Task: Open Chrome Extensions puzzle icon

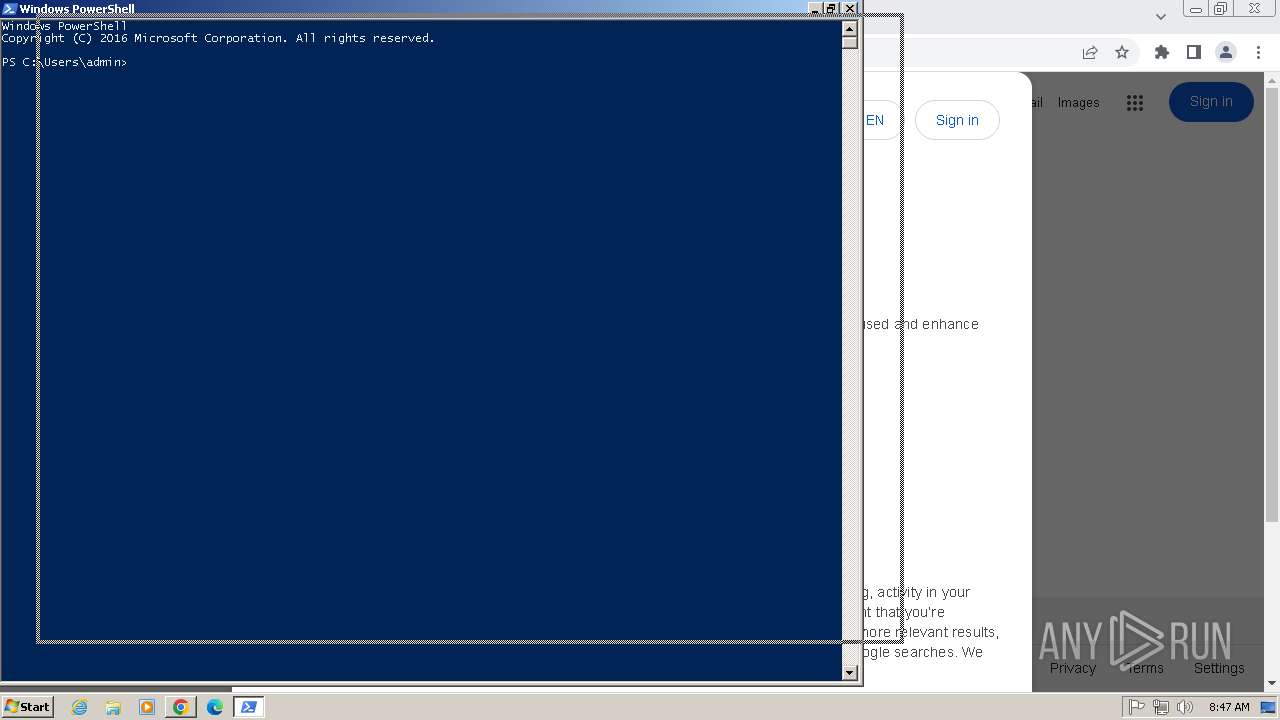Action: pyautogui.click(x=1162, y=52)
